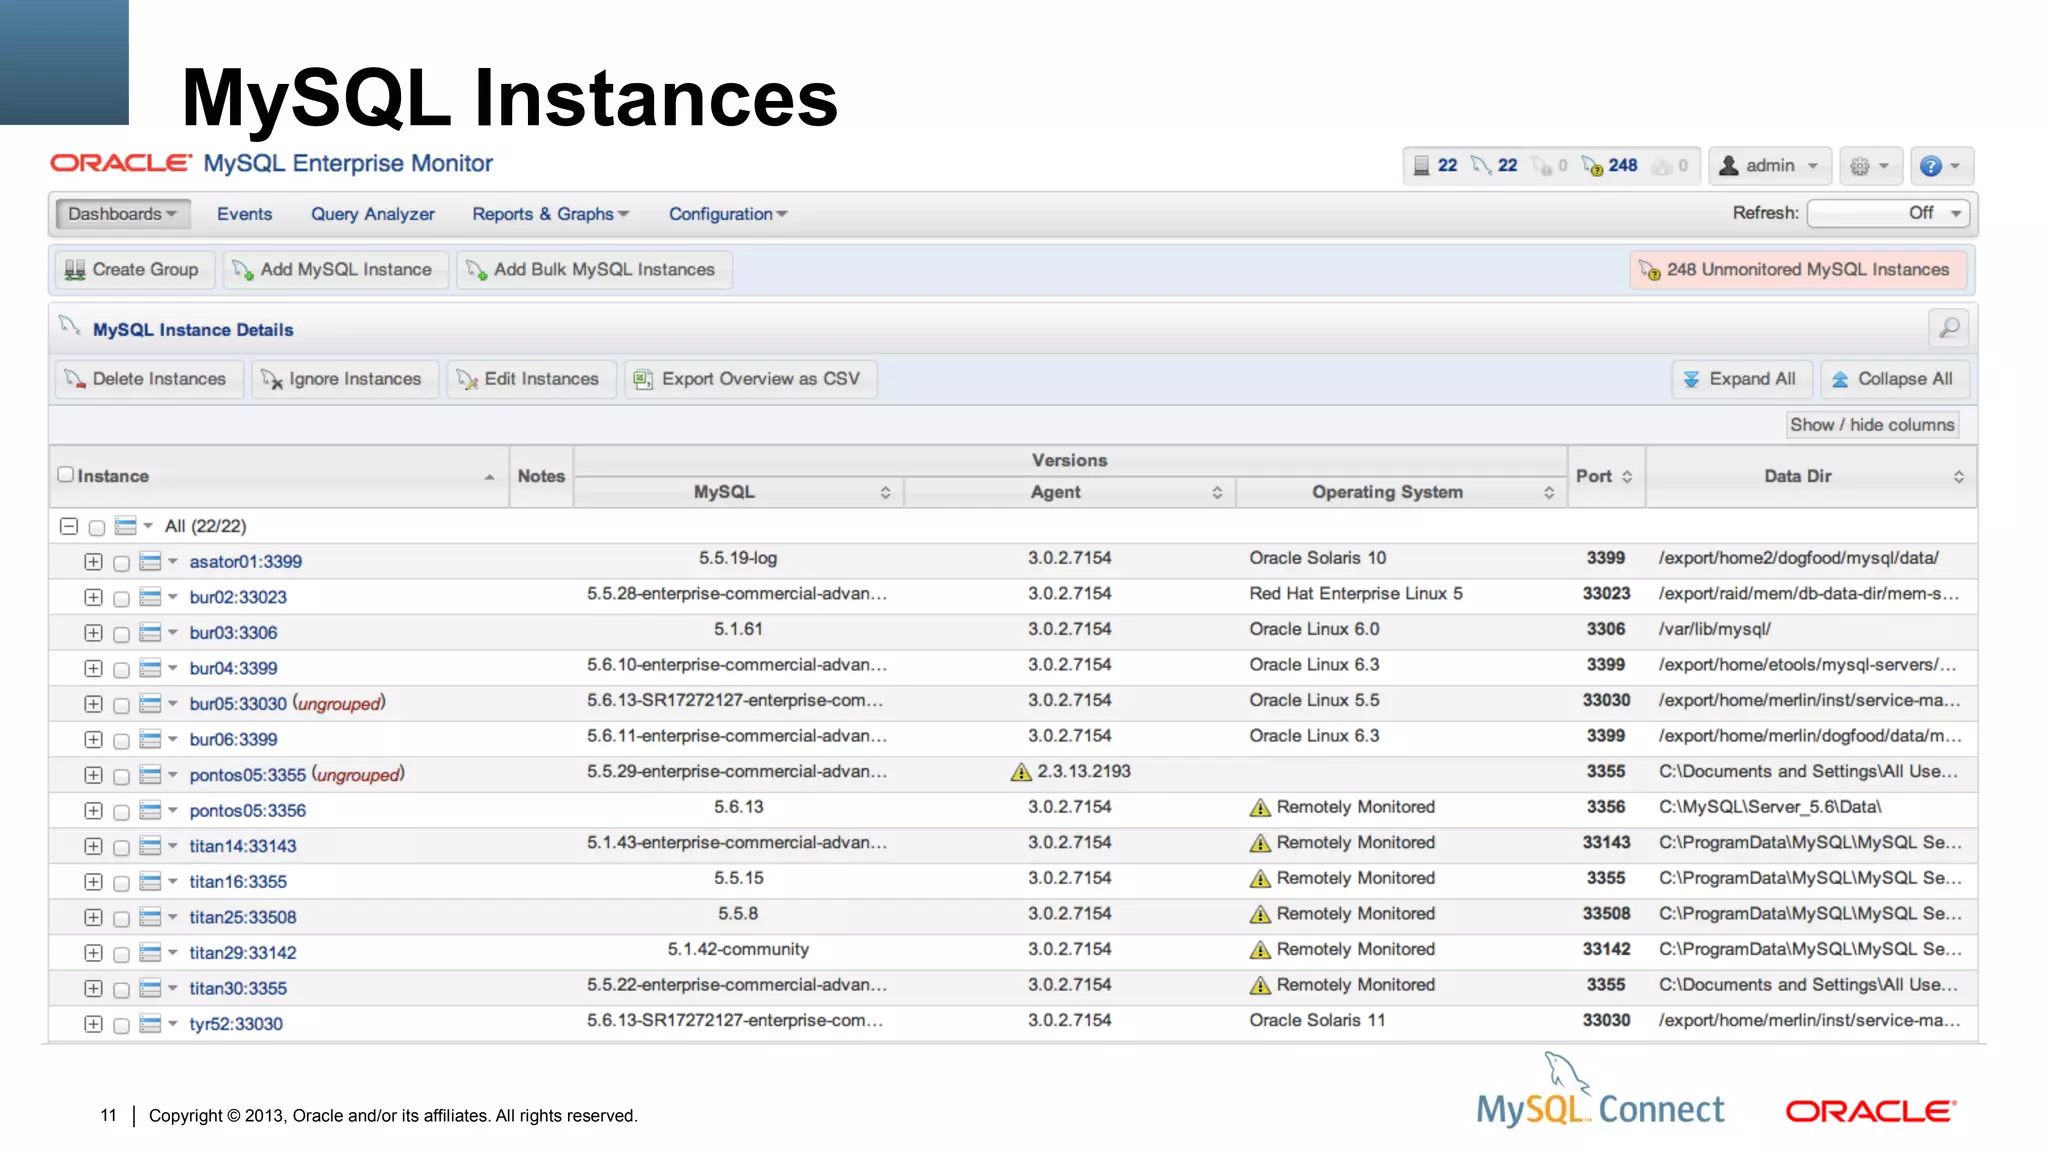Click the Create Group button
Screen dimensions: 2048x1152
(x=133, y=270)
